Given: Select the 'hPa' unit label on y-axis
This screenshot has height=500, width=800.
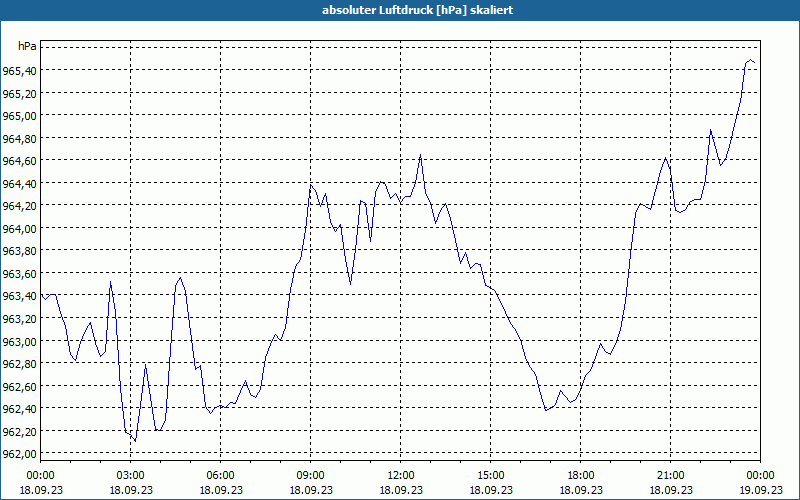Looking at the screenshot, I should (27, 46).
